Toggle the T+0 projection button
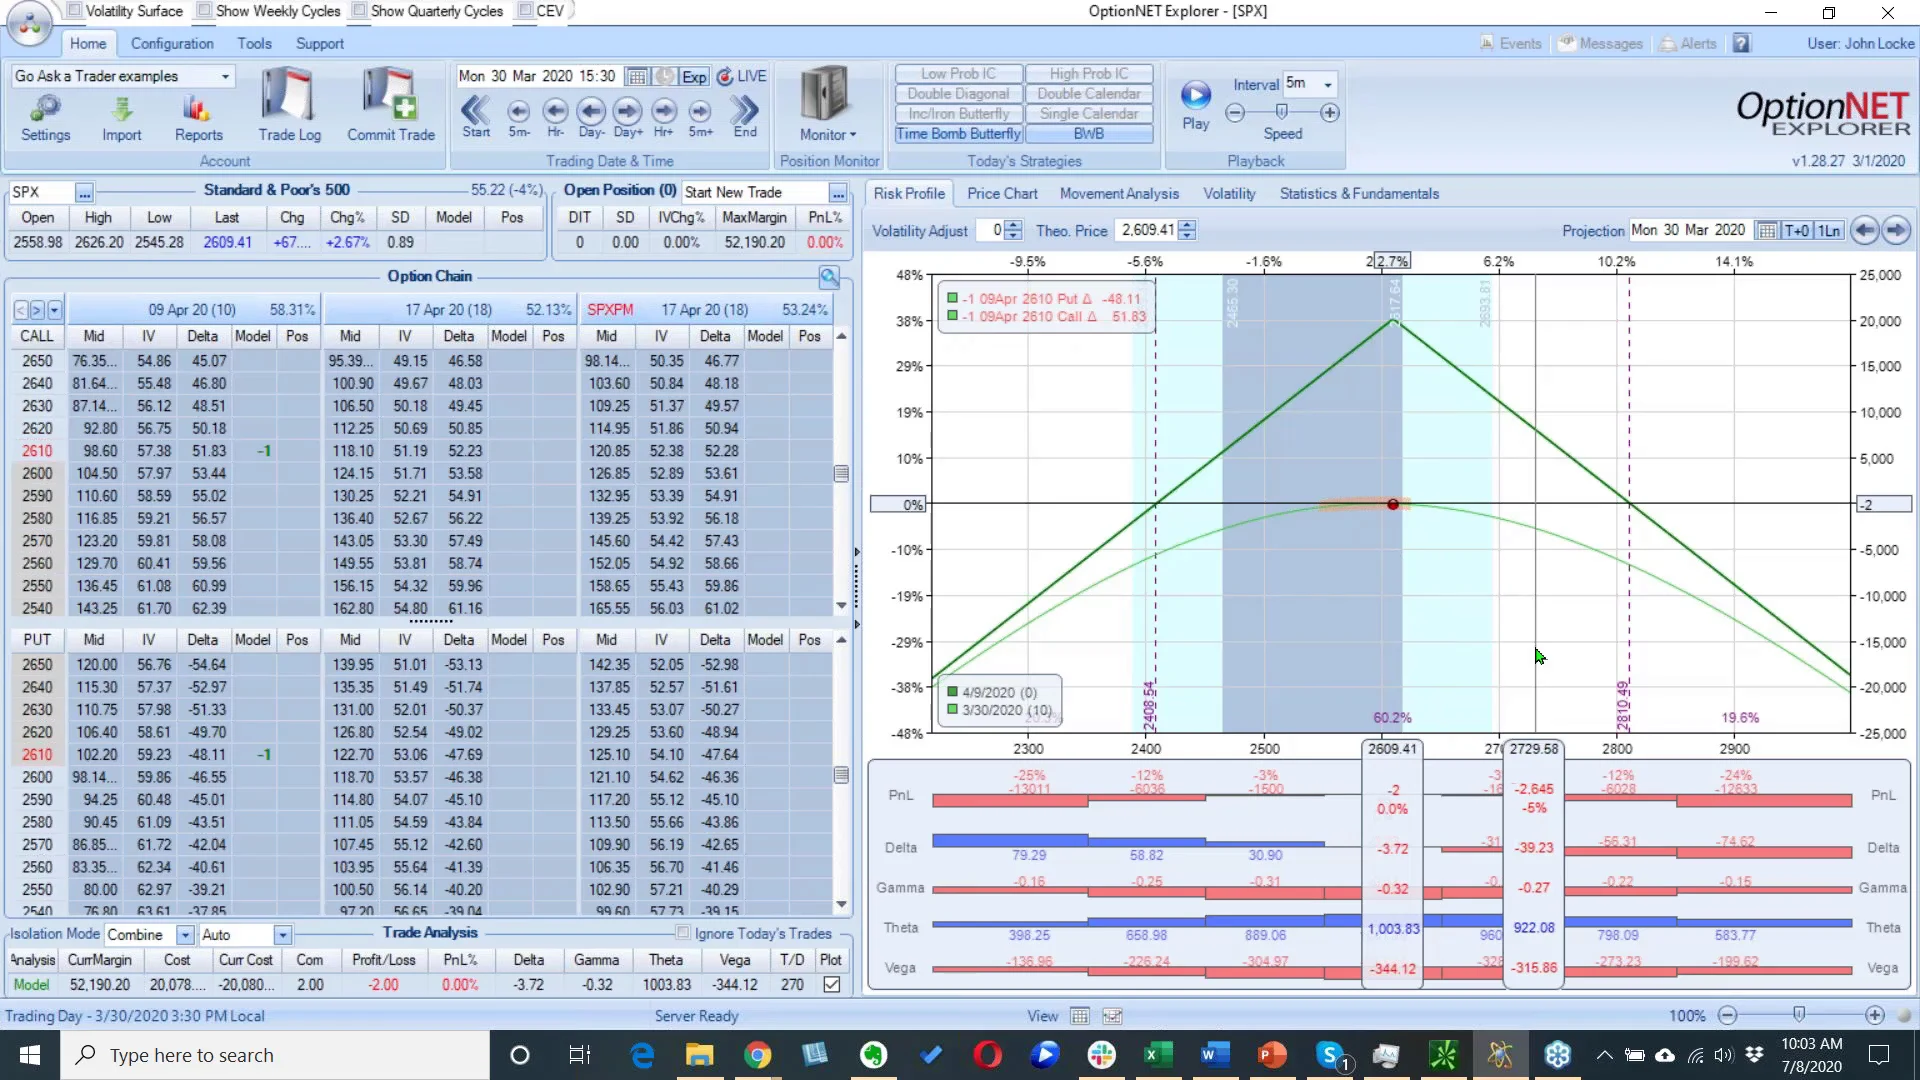The height and width of the screenshot is (1080, 1920). tap(1796, 231)
